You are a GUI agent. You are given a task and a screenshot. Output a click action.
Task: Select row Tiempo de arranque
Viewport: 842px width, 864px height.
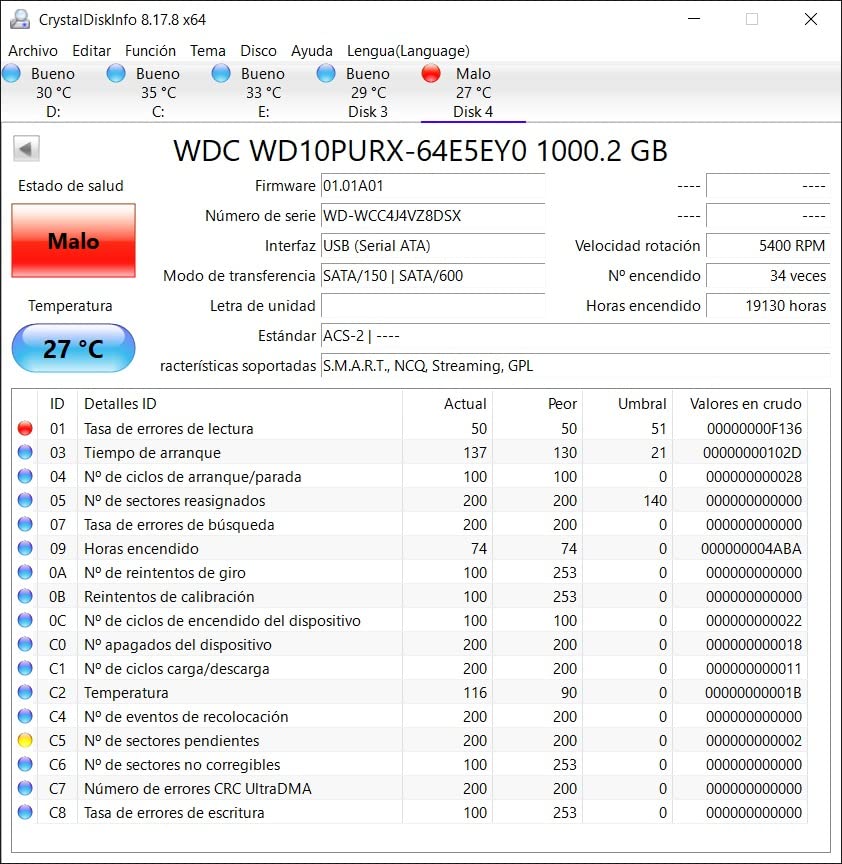coord(409,452)
